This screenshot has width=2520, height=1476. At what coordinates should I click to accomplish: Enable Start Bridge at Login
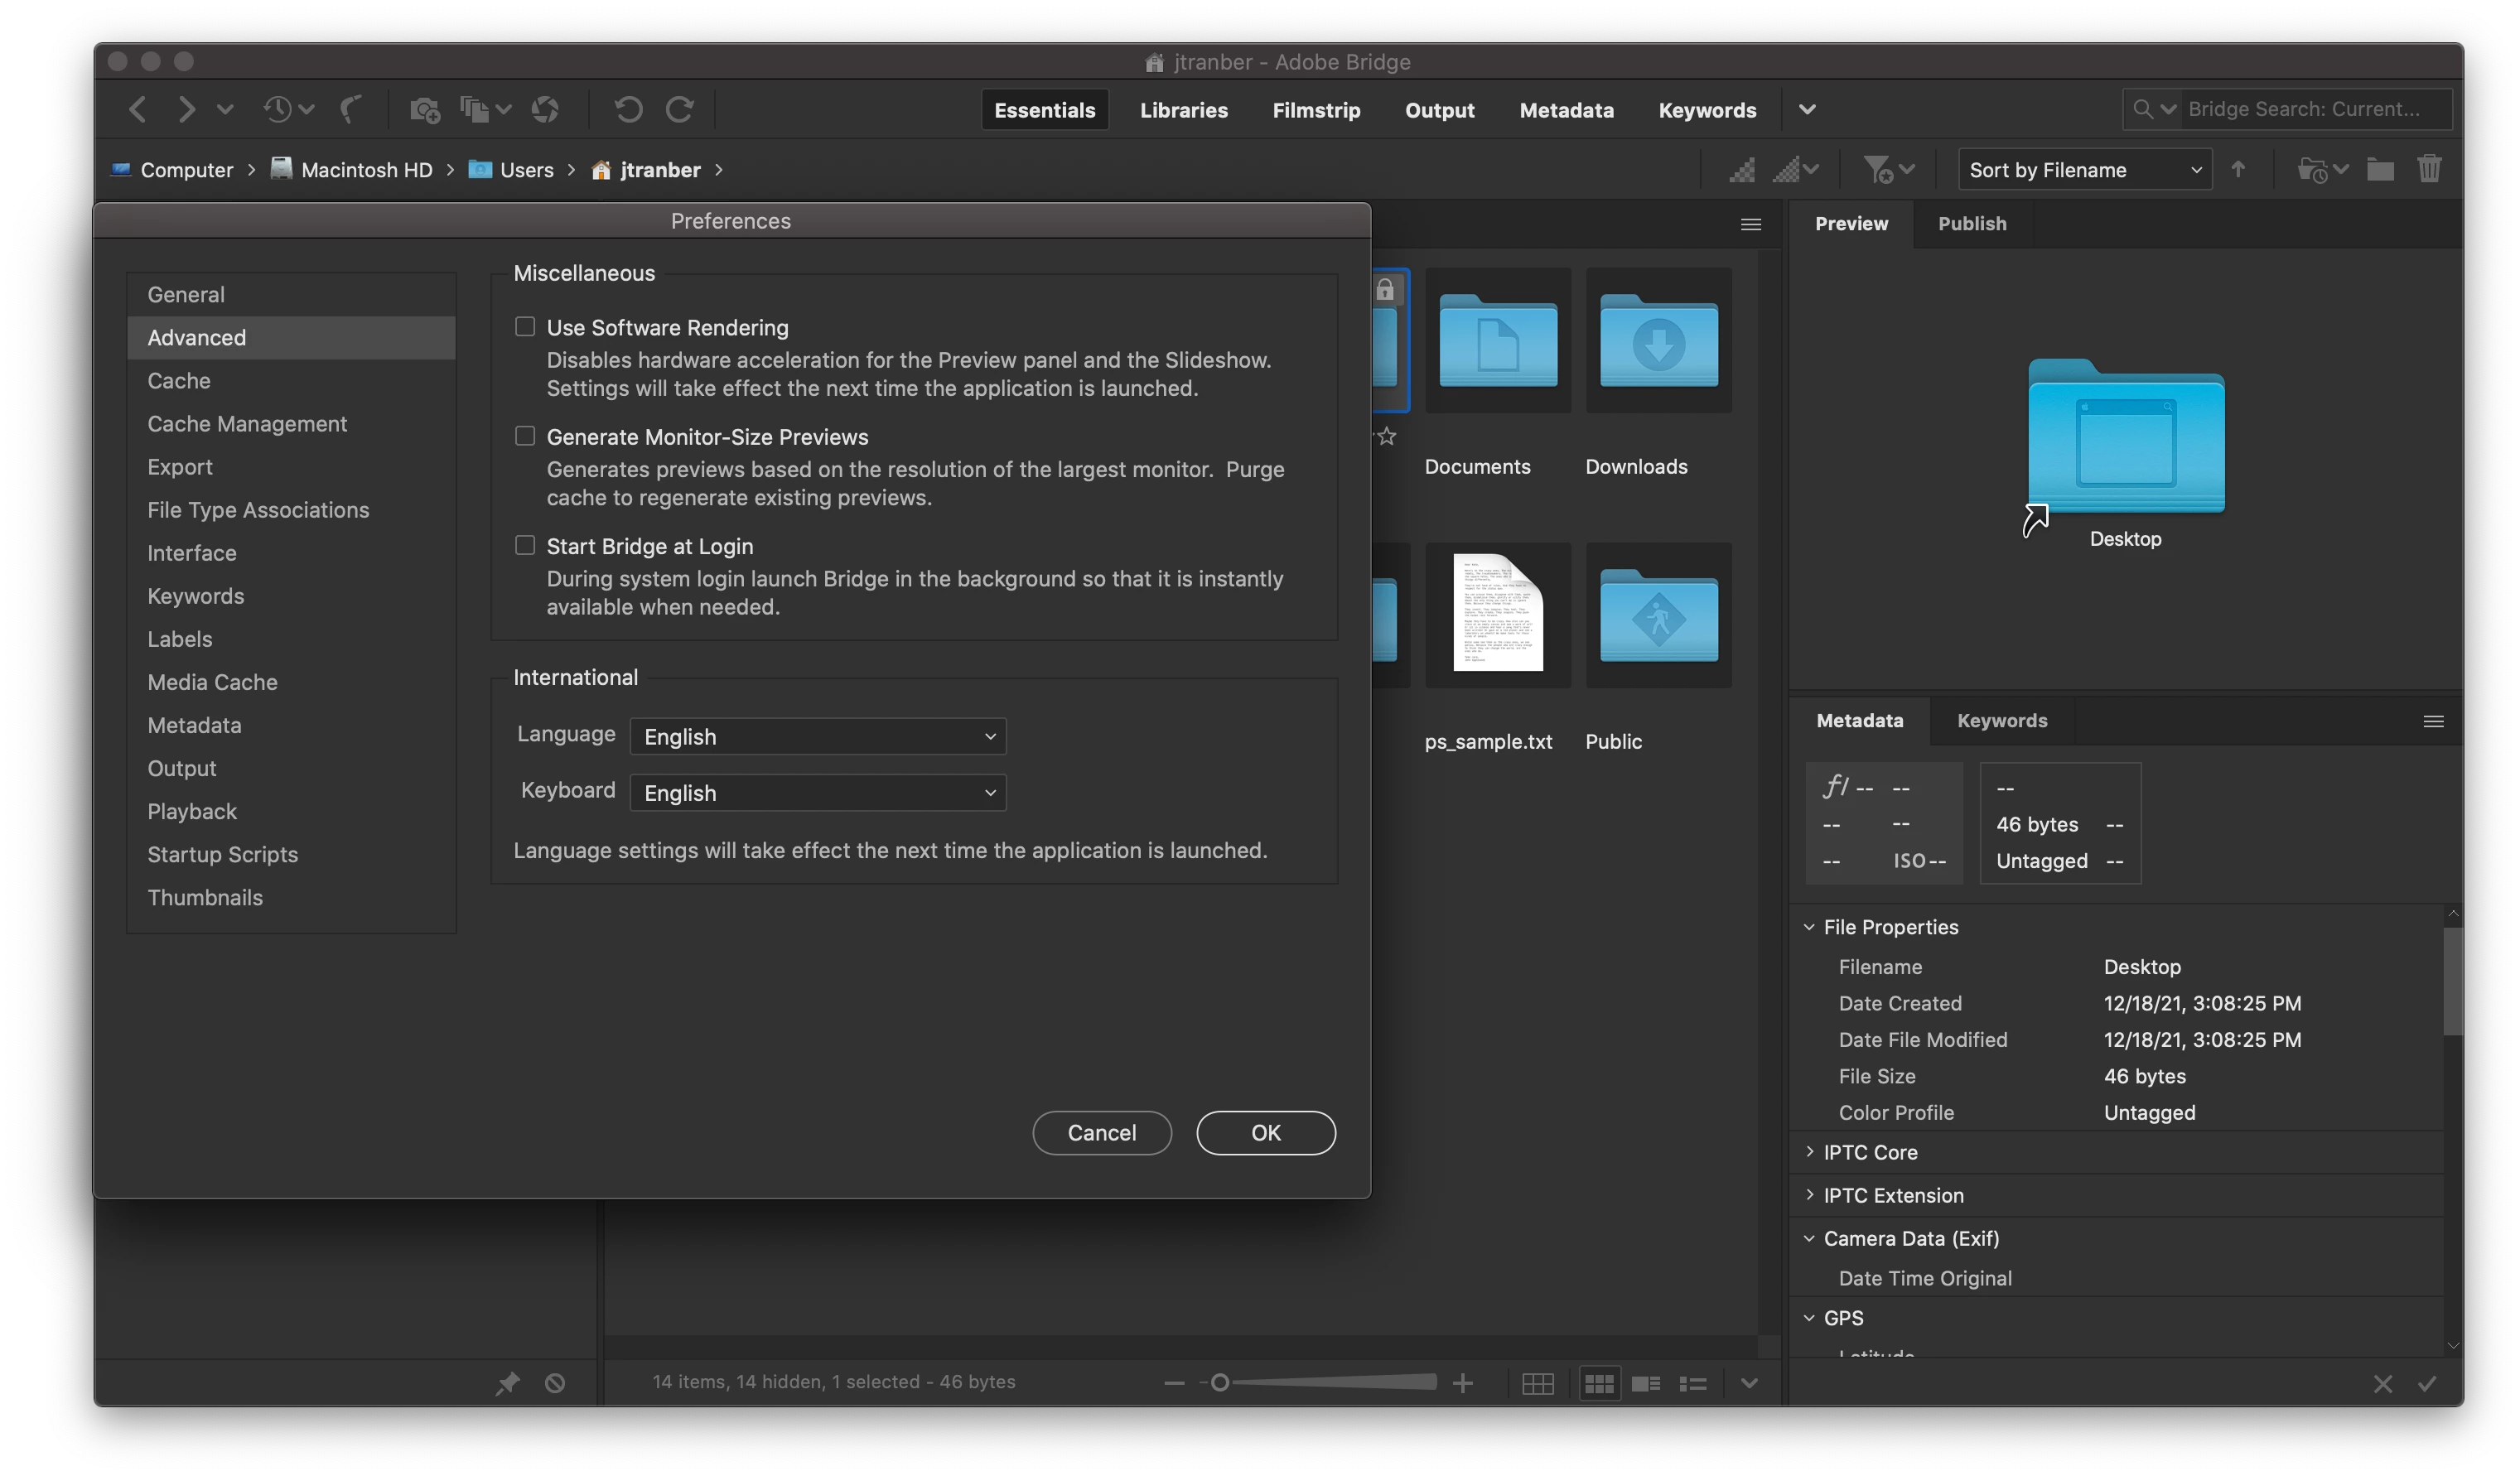tap(525, 545)
